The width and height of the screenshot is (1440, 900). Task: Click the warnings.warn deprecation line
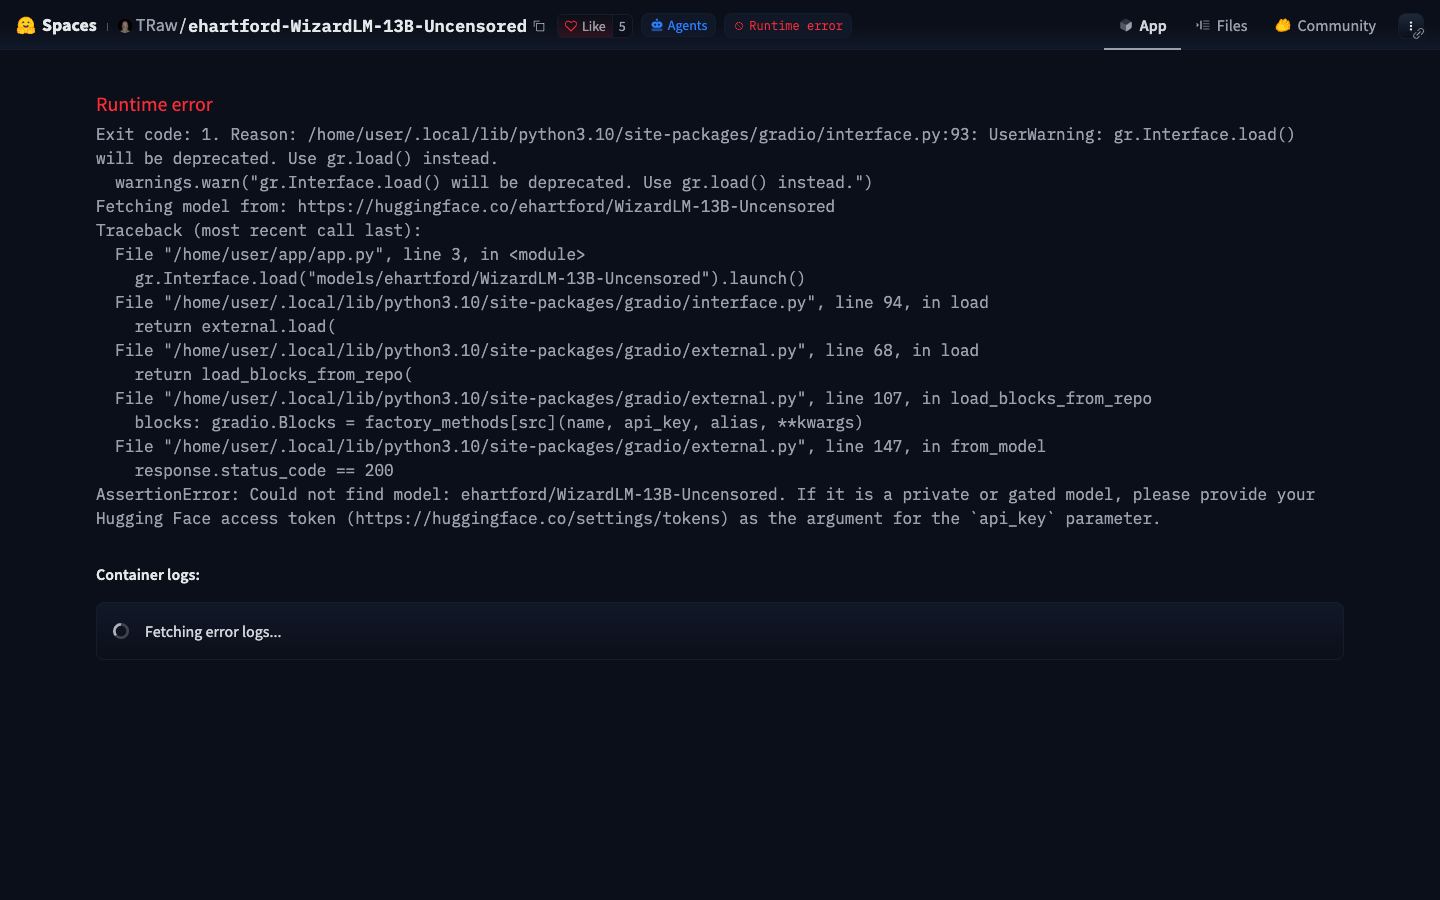494,182
